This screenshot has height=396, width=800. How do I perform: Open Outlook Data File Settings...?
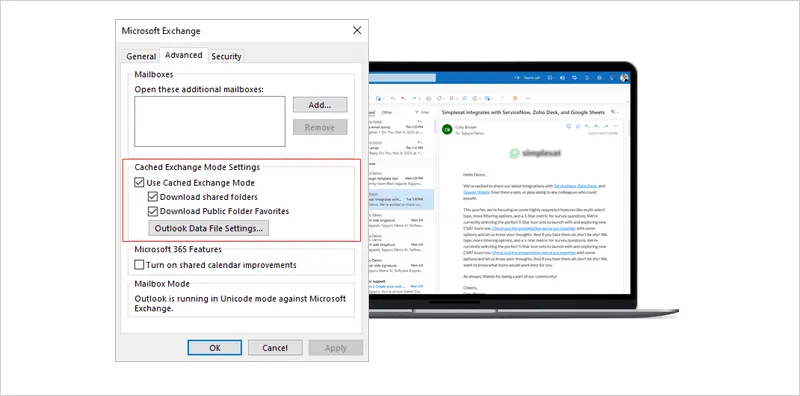pos(209,228)
